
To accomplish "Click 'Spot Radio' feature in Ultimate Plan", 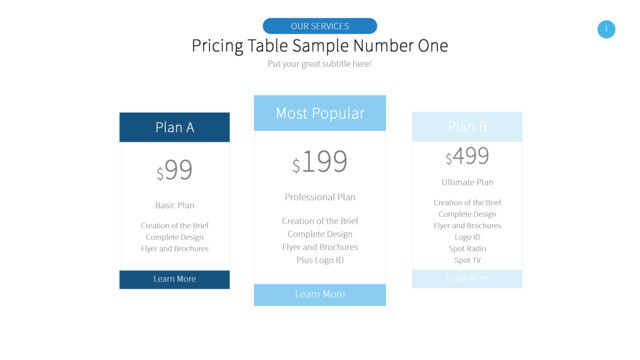I will [x=467, y=249].
